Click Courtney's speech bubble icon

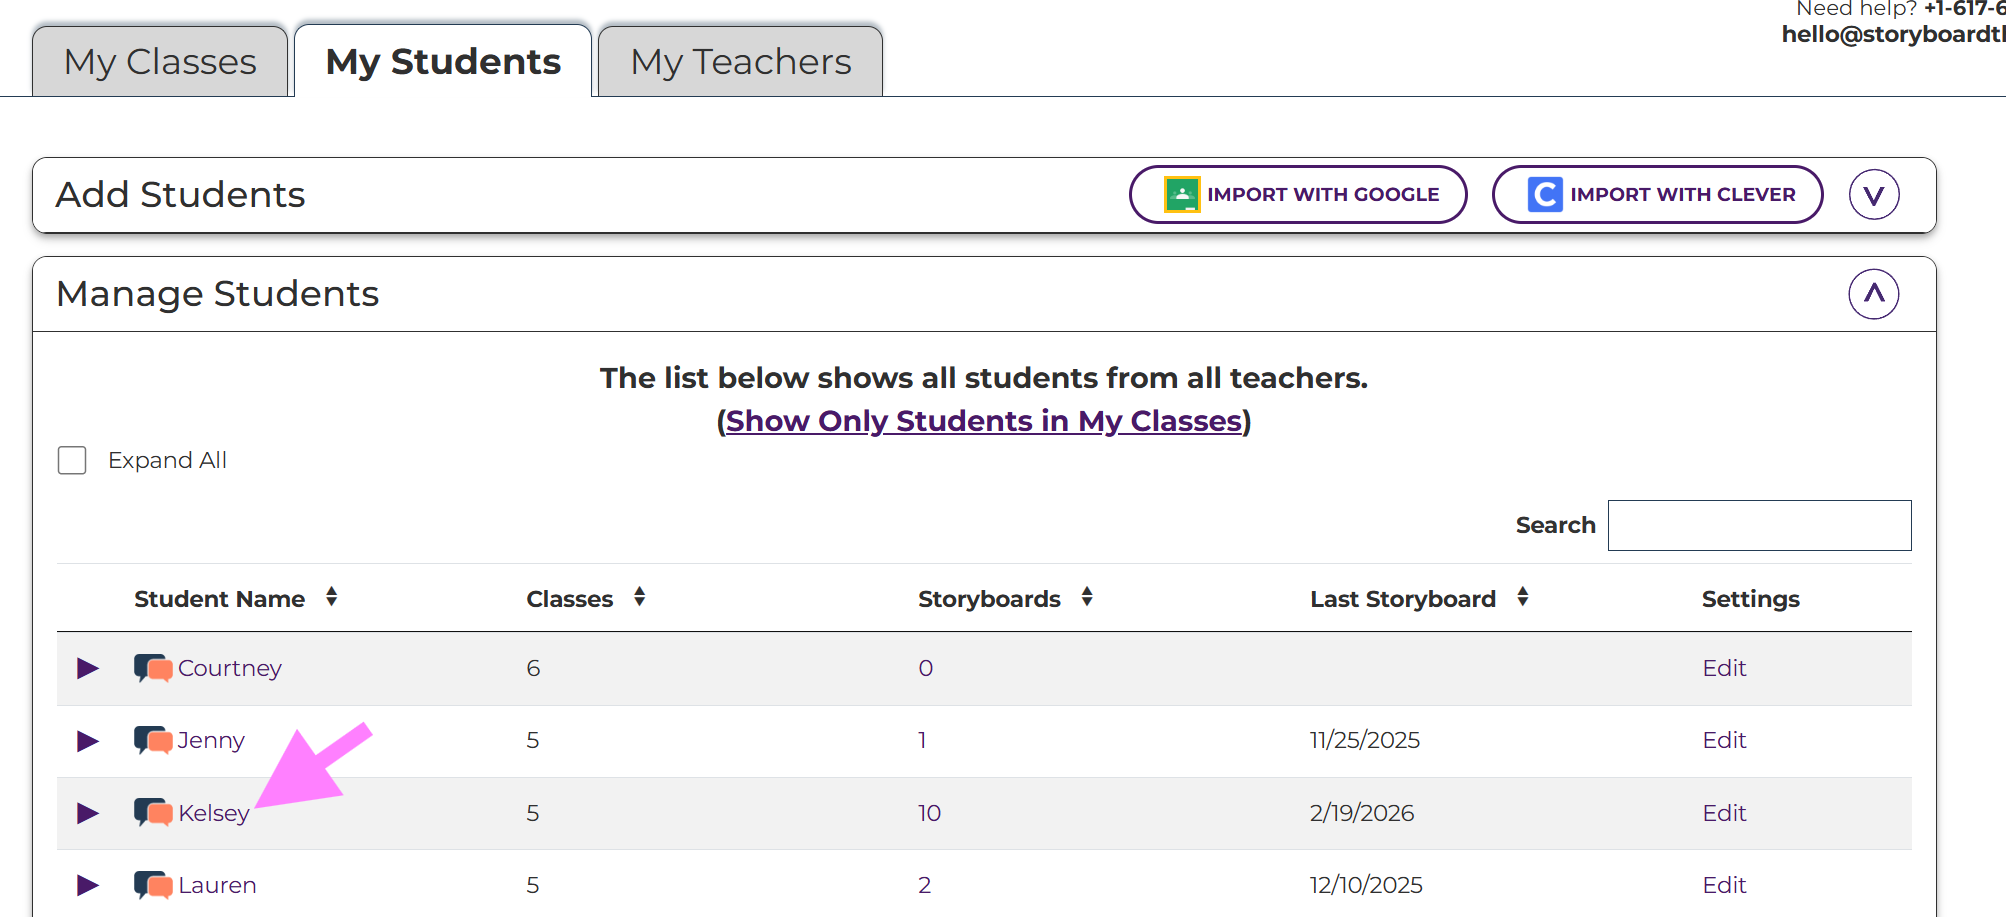[153, 668]
